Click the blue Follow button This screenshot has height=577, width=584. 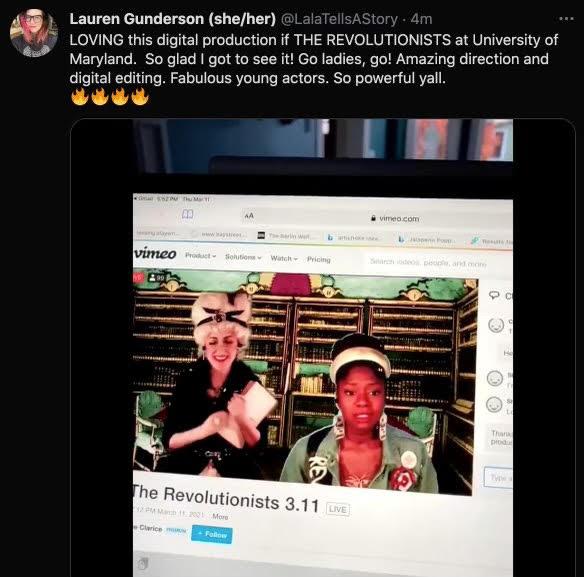tap(212, 535)
